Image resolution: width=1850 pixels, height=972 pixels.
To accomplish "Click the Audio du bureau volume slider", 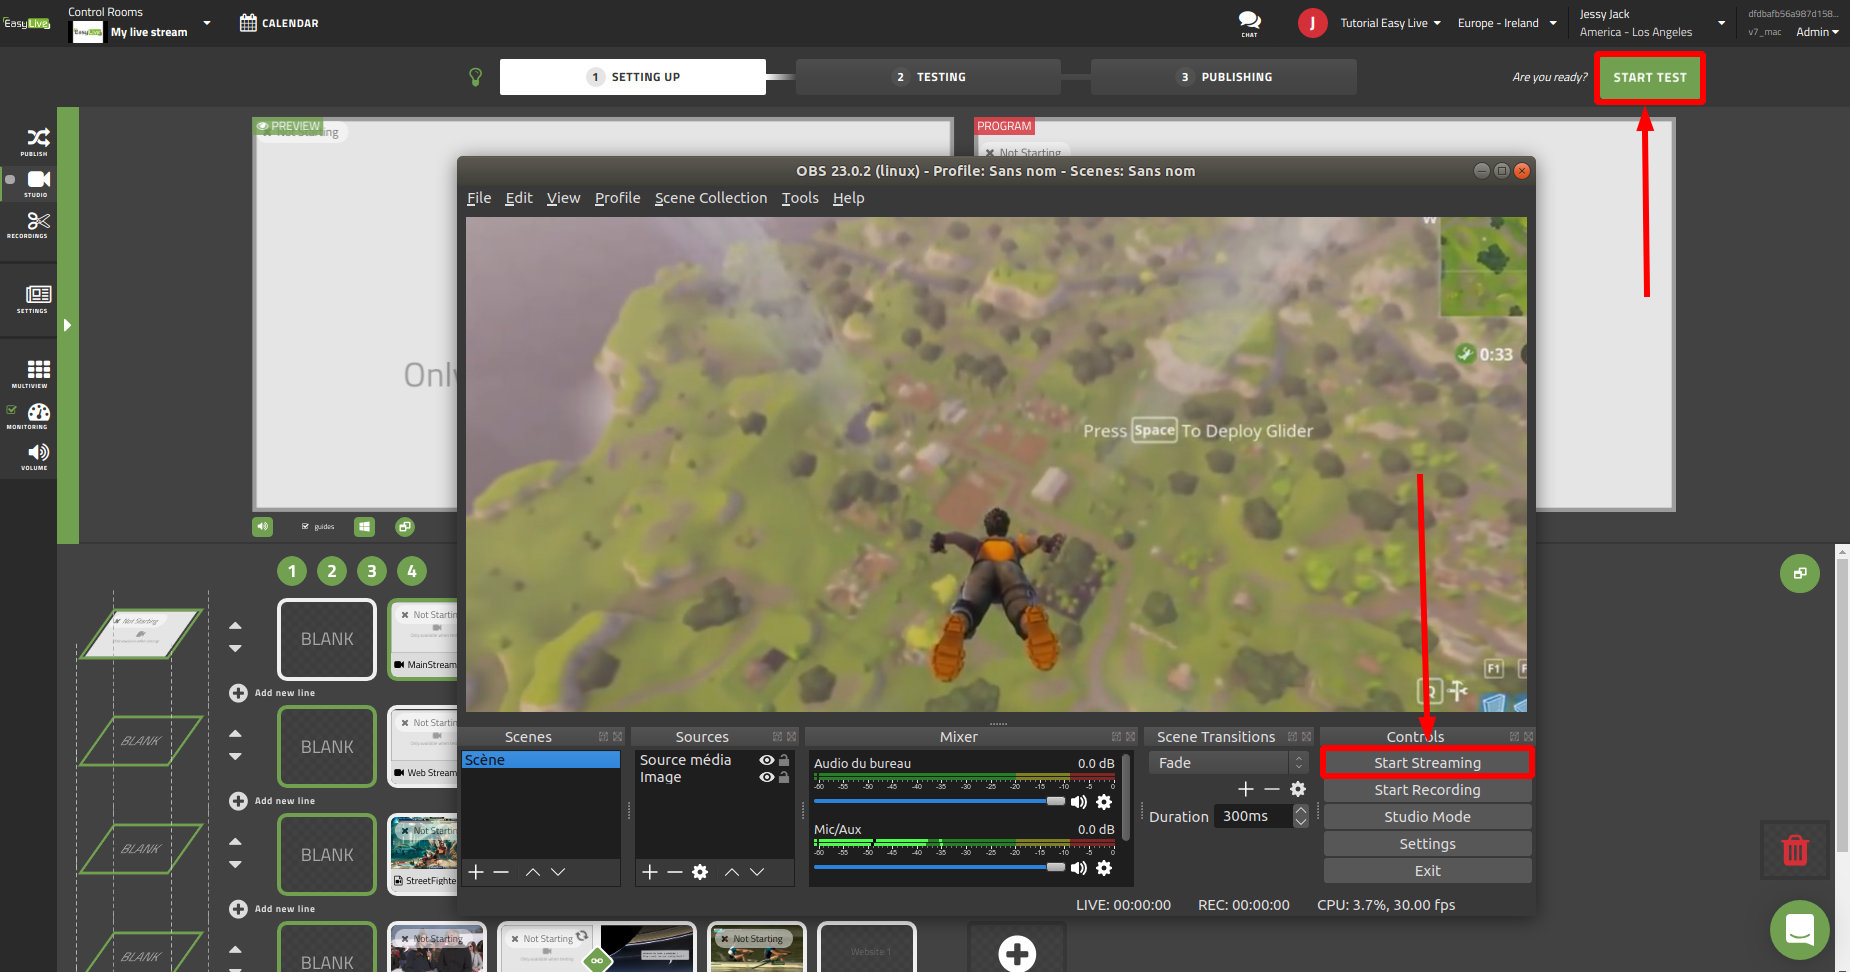I will click(940, 801).
